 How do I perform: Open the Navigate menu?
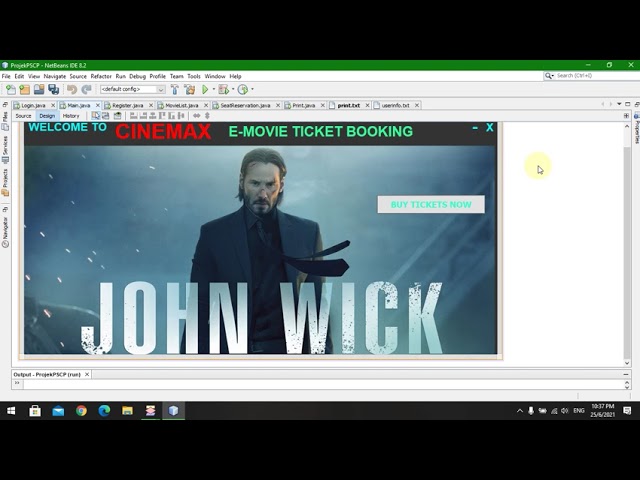point(55,76)
